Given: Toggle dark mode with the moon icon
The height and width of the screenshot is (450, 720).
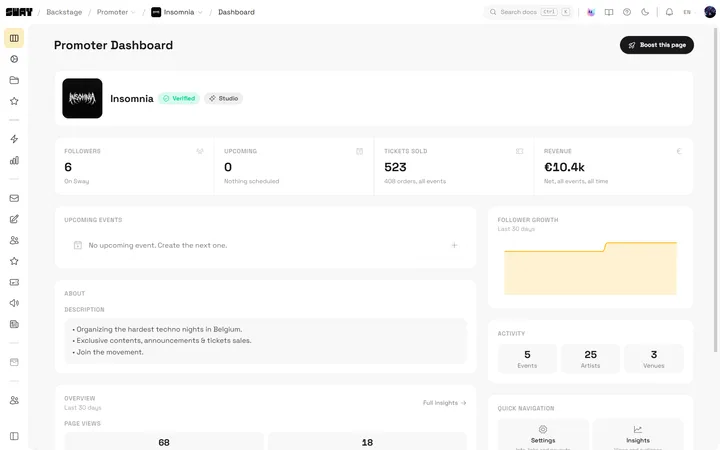Looking at the screenshot, I should 645,12.
